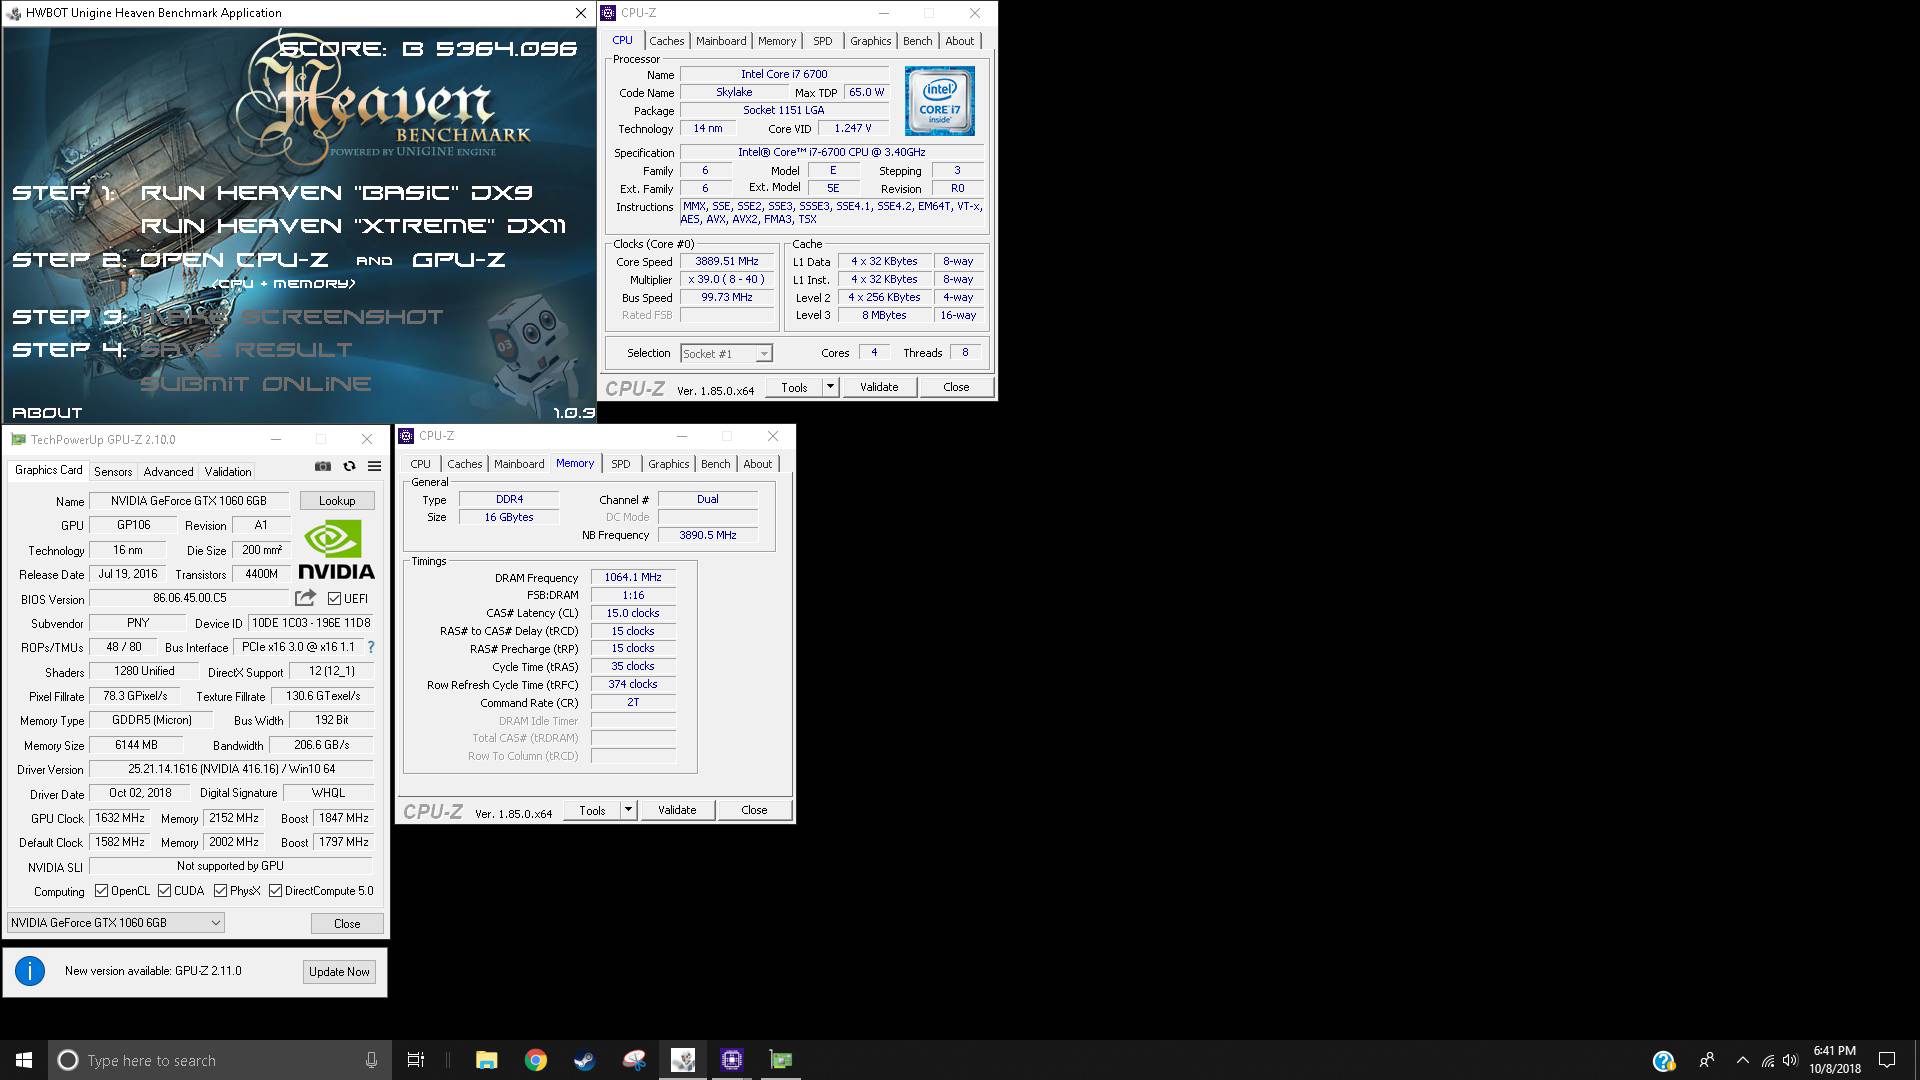Take GPU-Z screenshot with camera icon
This screenshot has width=1920, height=1080.
click(322, 466)
